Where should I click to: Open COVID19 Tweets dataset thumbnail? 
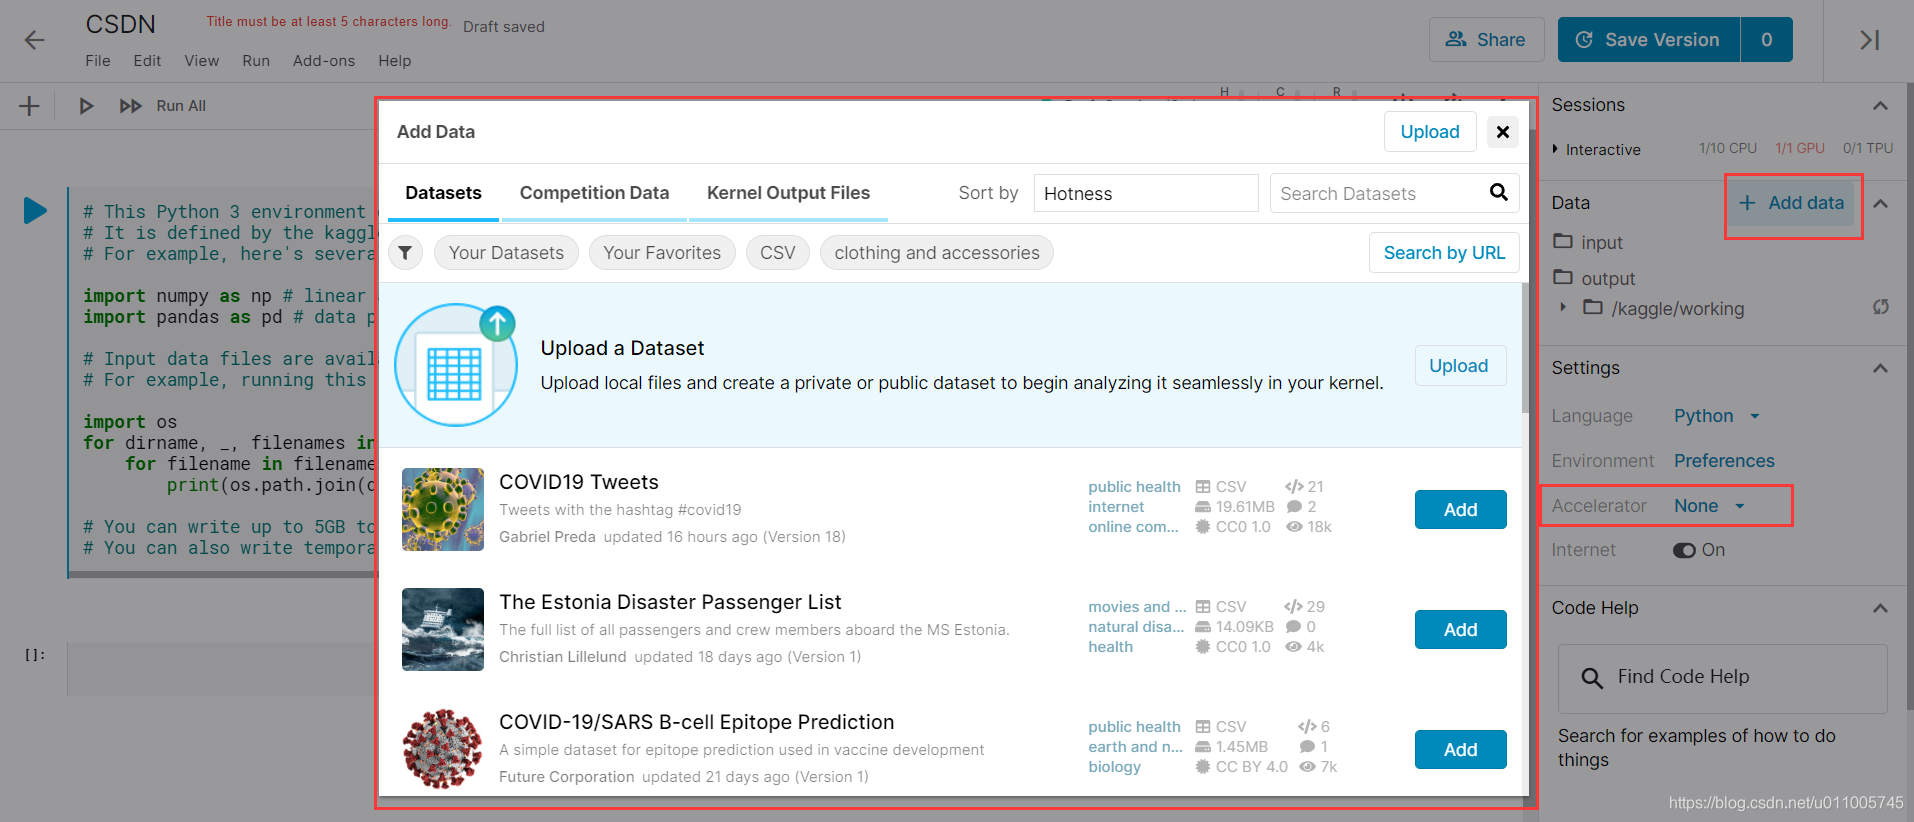pyautogui.click(x=443, y=509)
